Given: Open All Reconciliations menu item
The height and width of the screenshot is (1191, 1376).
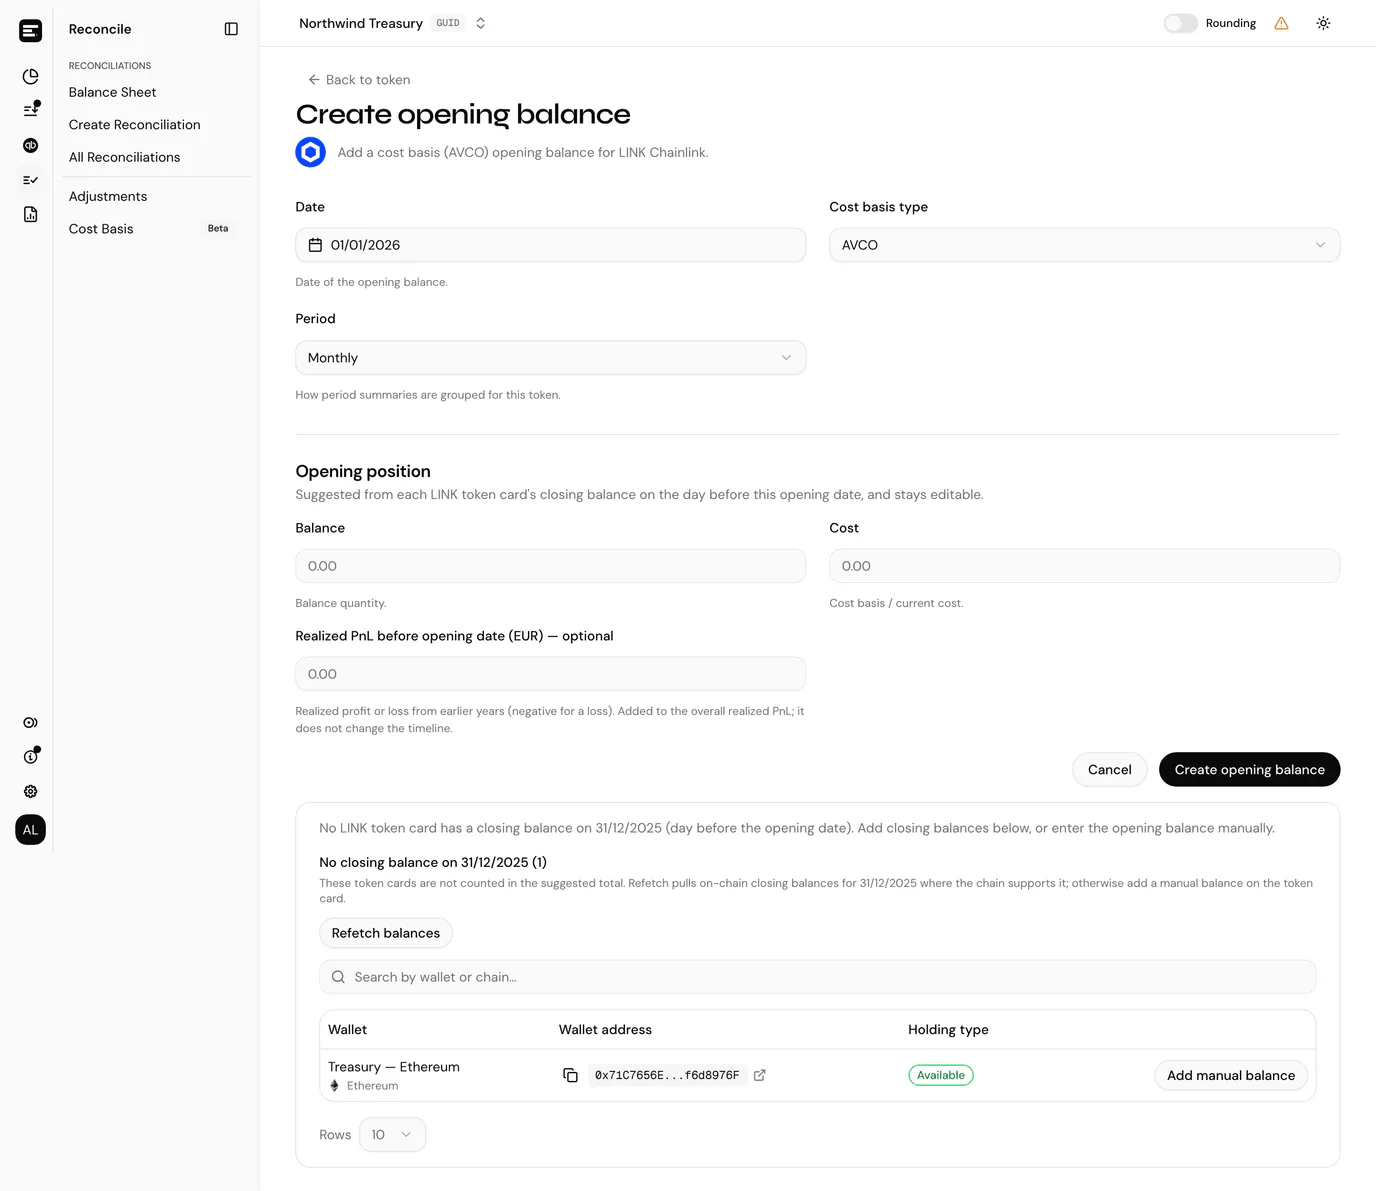Looking at the screenshot, I should [x=125, y=157].
